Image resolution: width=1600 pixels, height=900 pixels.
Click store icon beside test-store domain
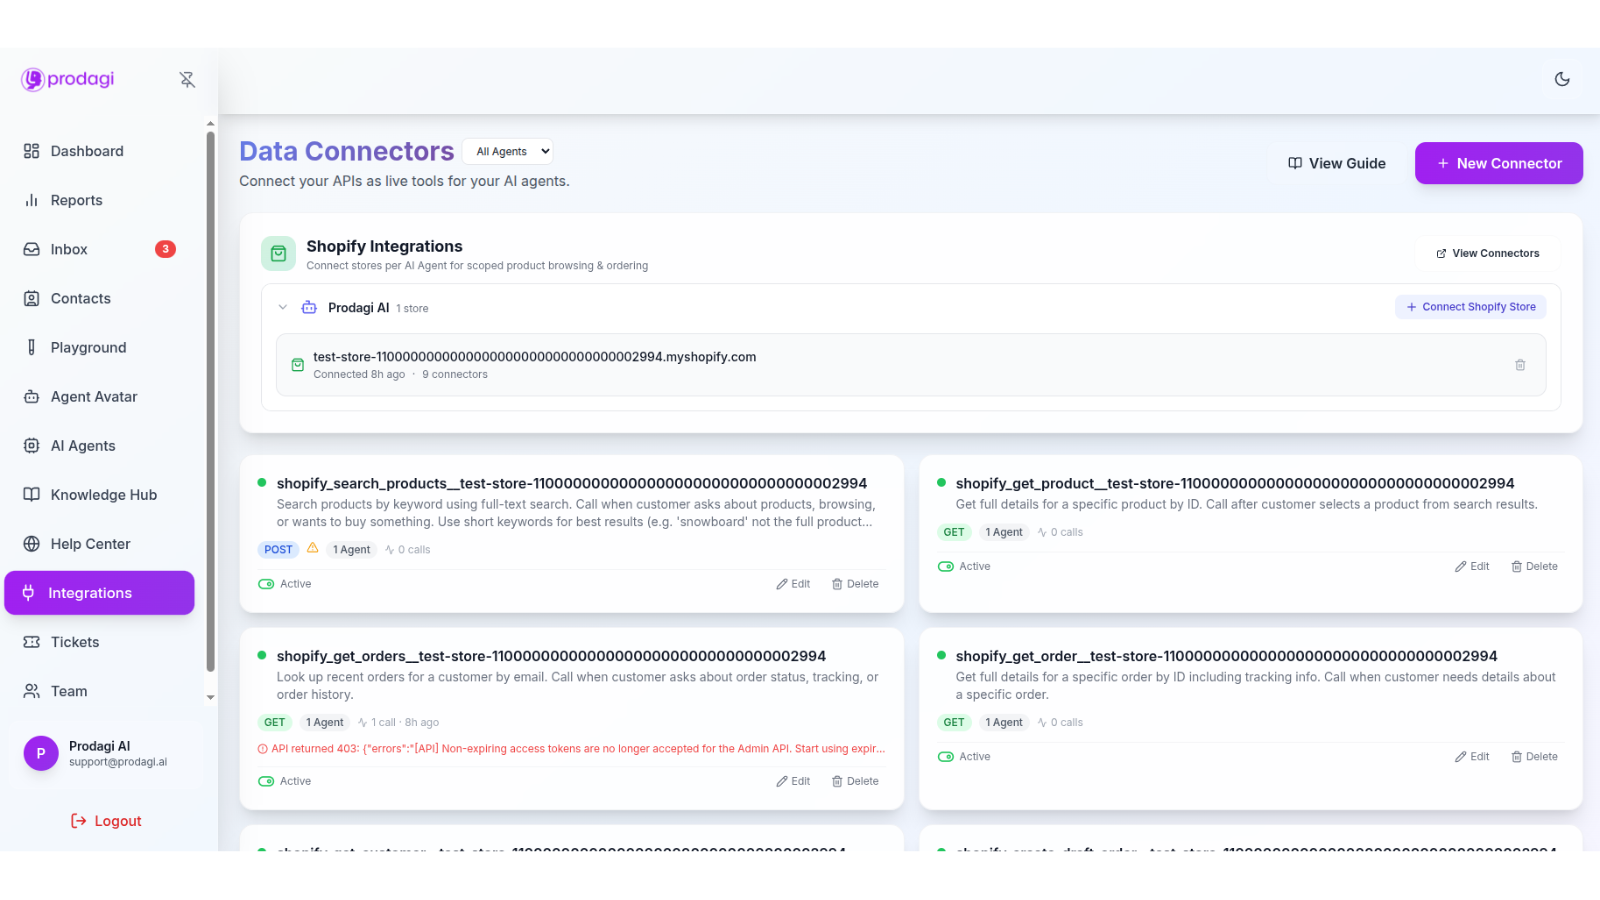297,365
